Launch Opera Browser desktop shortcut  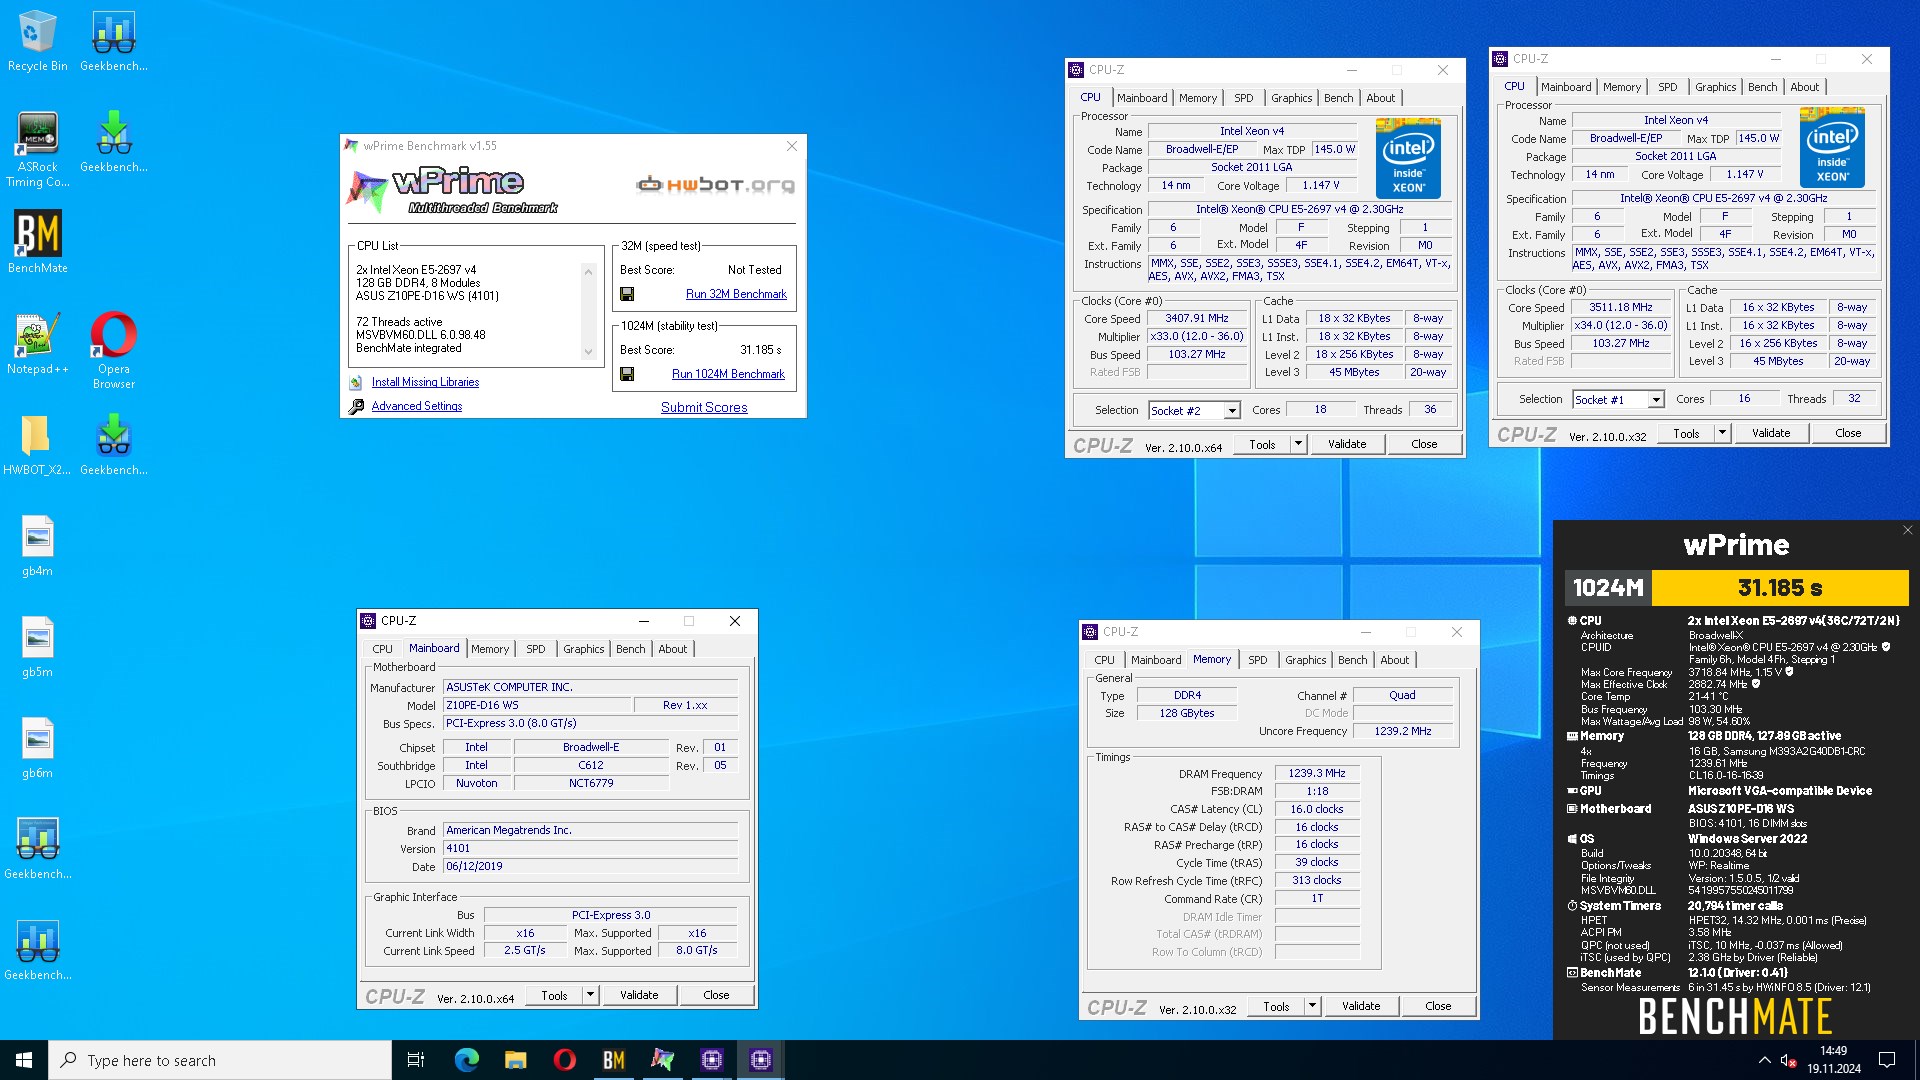pos(114,350)
